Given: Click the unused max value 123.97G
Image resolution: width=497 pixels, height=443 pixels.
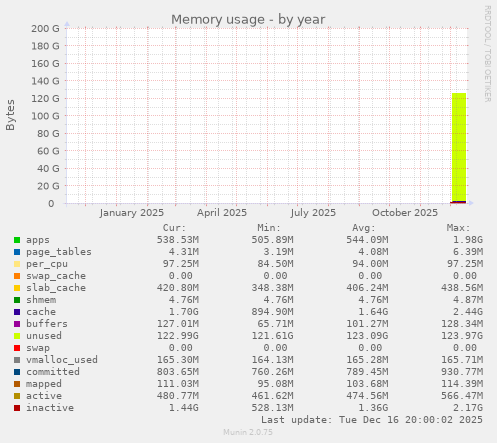Looking at the screenshot, I should [462, 336].
